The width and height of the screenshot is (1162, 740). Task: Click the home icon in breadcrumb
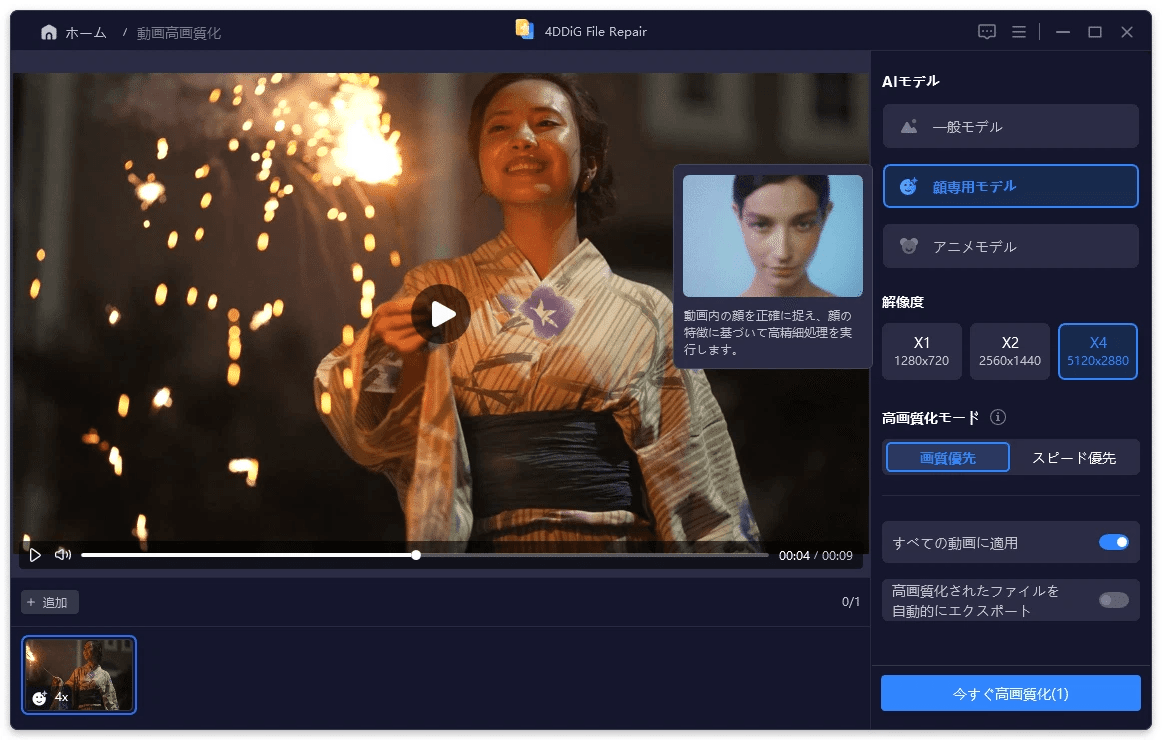[x=49, y=33]
